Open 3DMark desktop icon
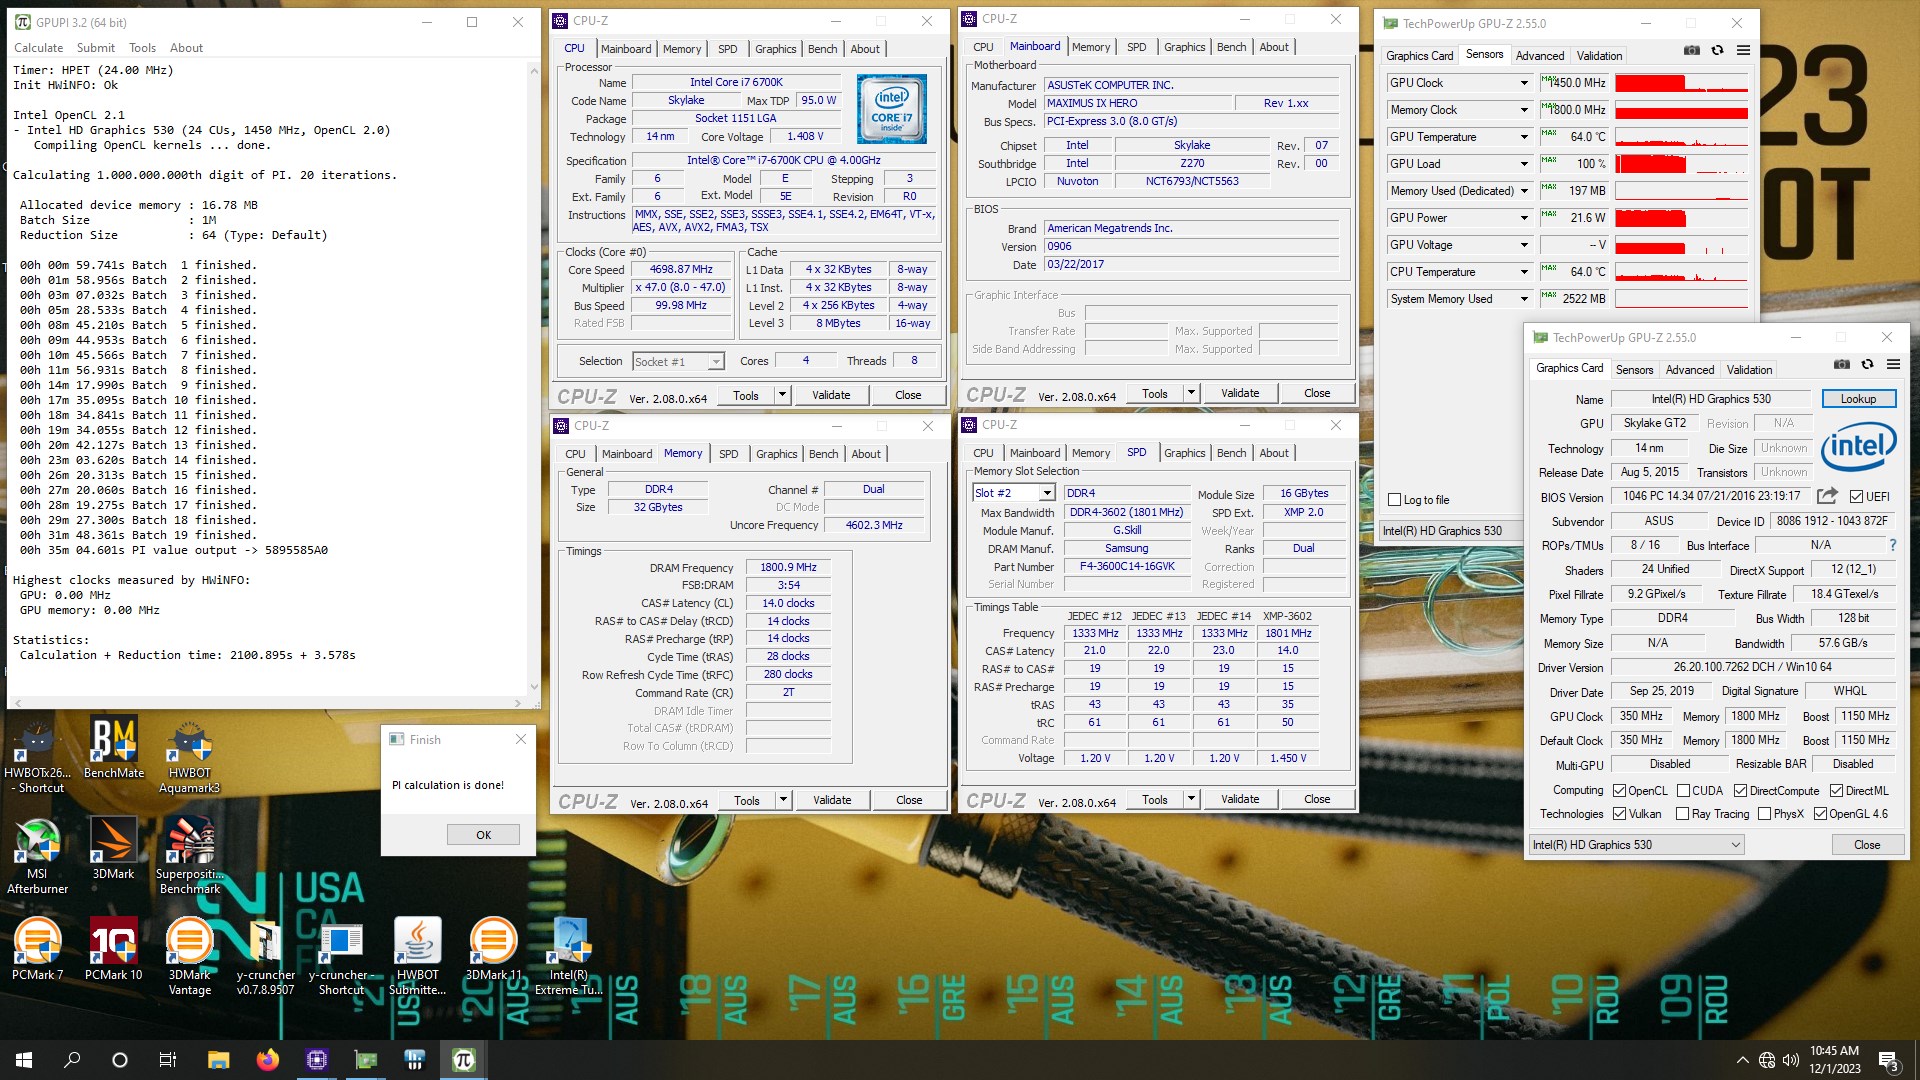This screenshot has height=1080, width=1920. 113,848
